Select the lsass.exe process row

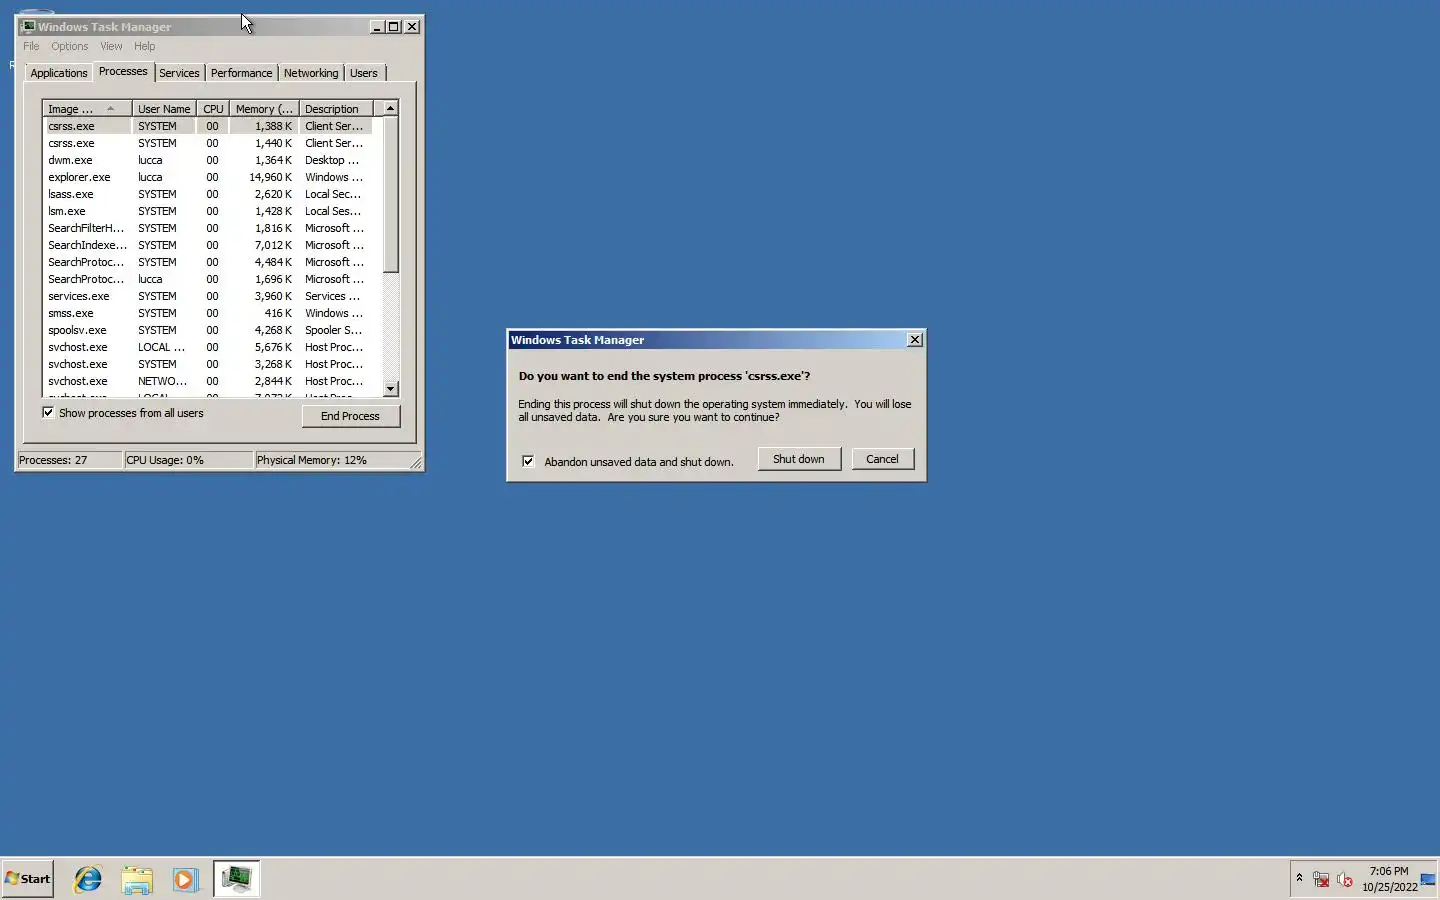(x=208, y=194)
